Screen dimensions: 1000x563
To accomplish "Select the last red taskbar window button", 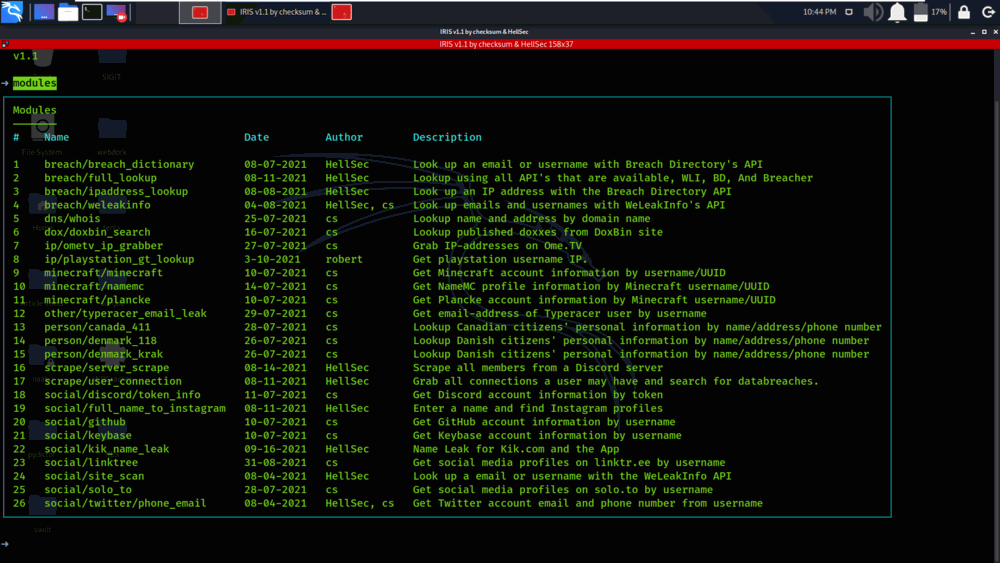I will coord(341,12).
